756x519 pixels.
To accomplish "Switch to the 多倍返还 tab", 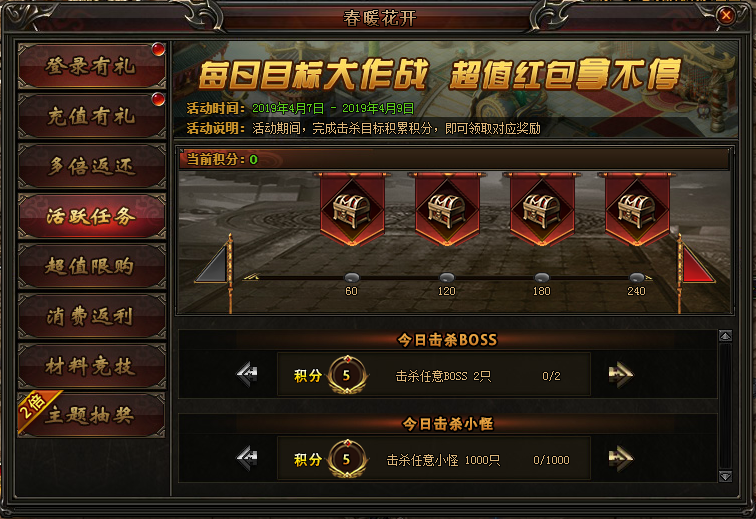I will (92, 166).
